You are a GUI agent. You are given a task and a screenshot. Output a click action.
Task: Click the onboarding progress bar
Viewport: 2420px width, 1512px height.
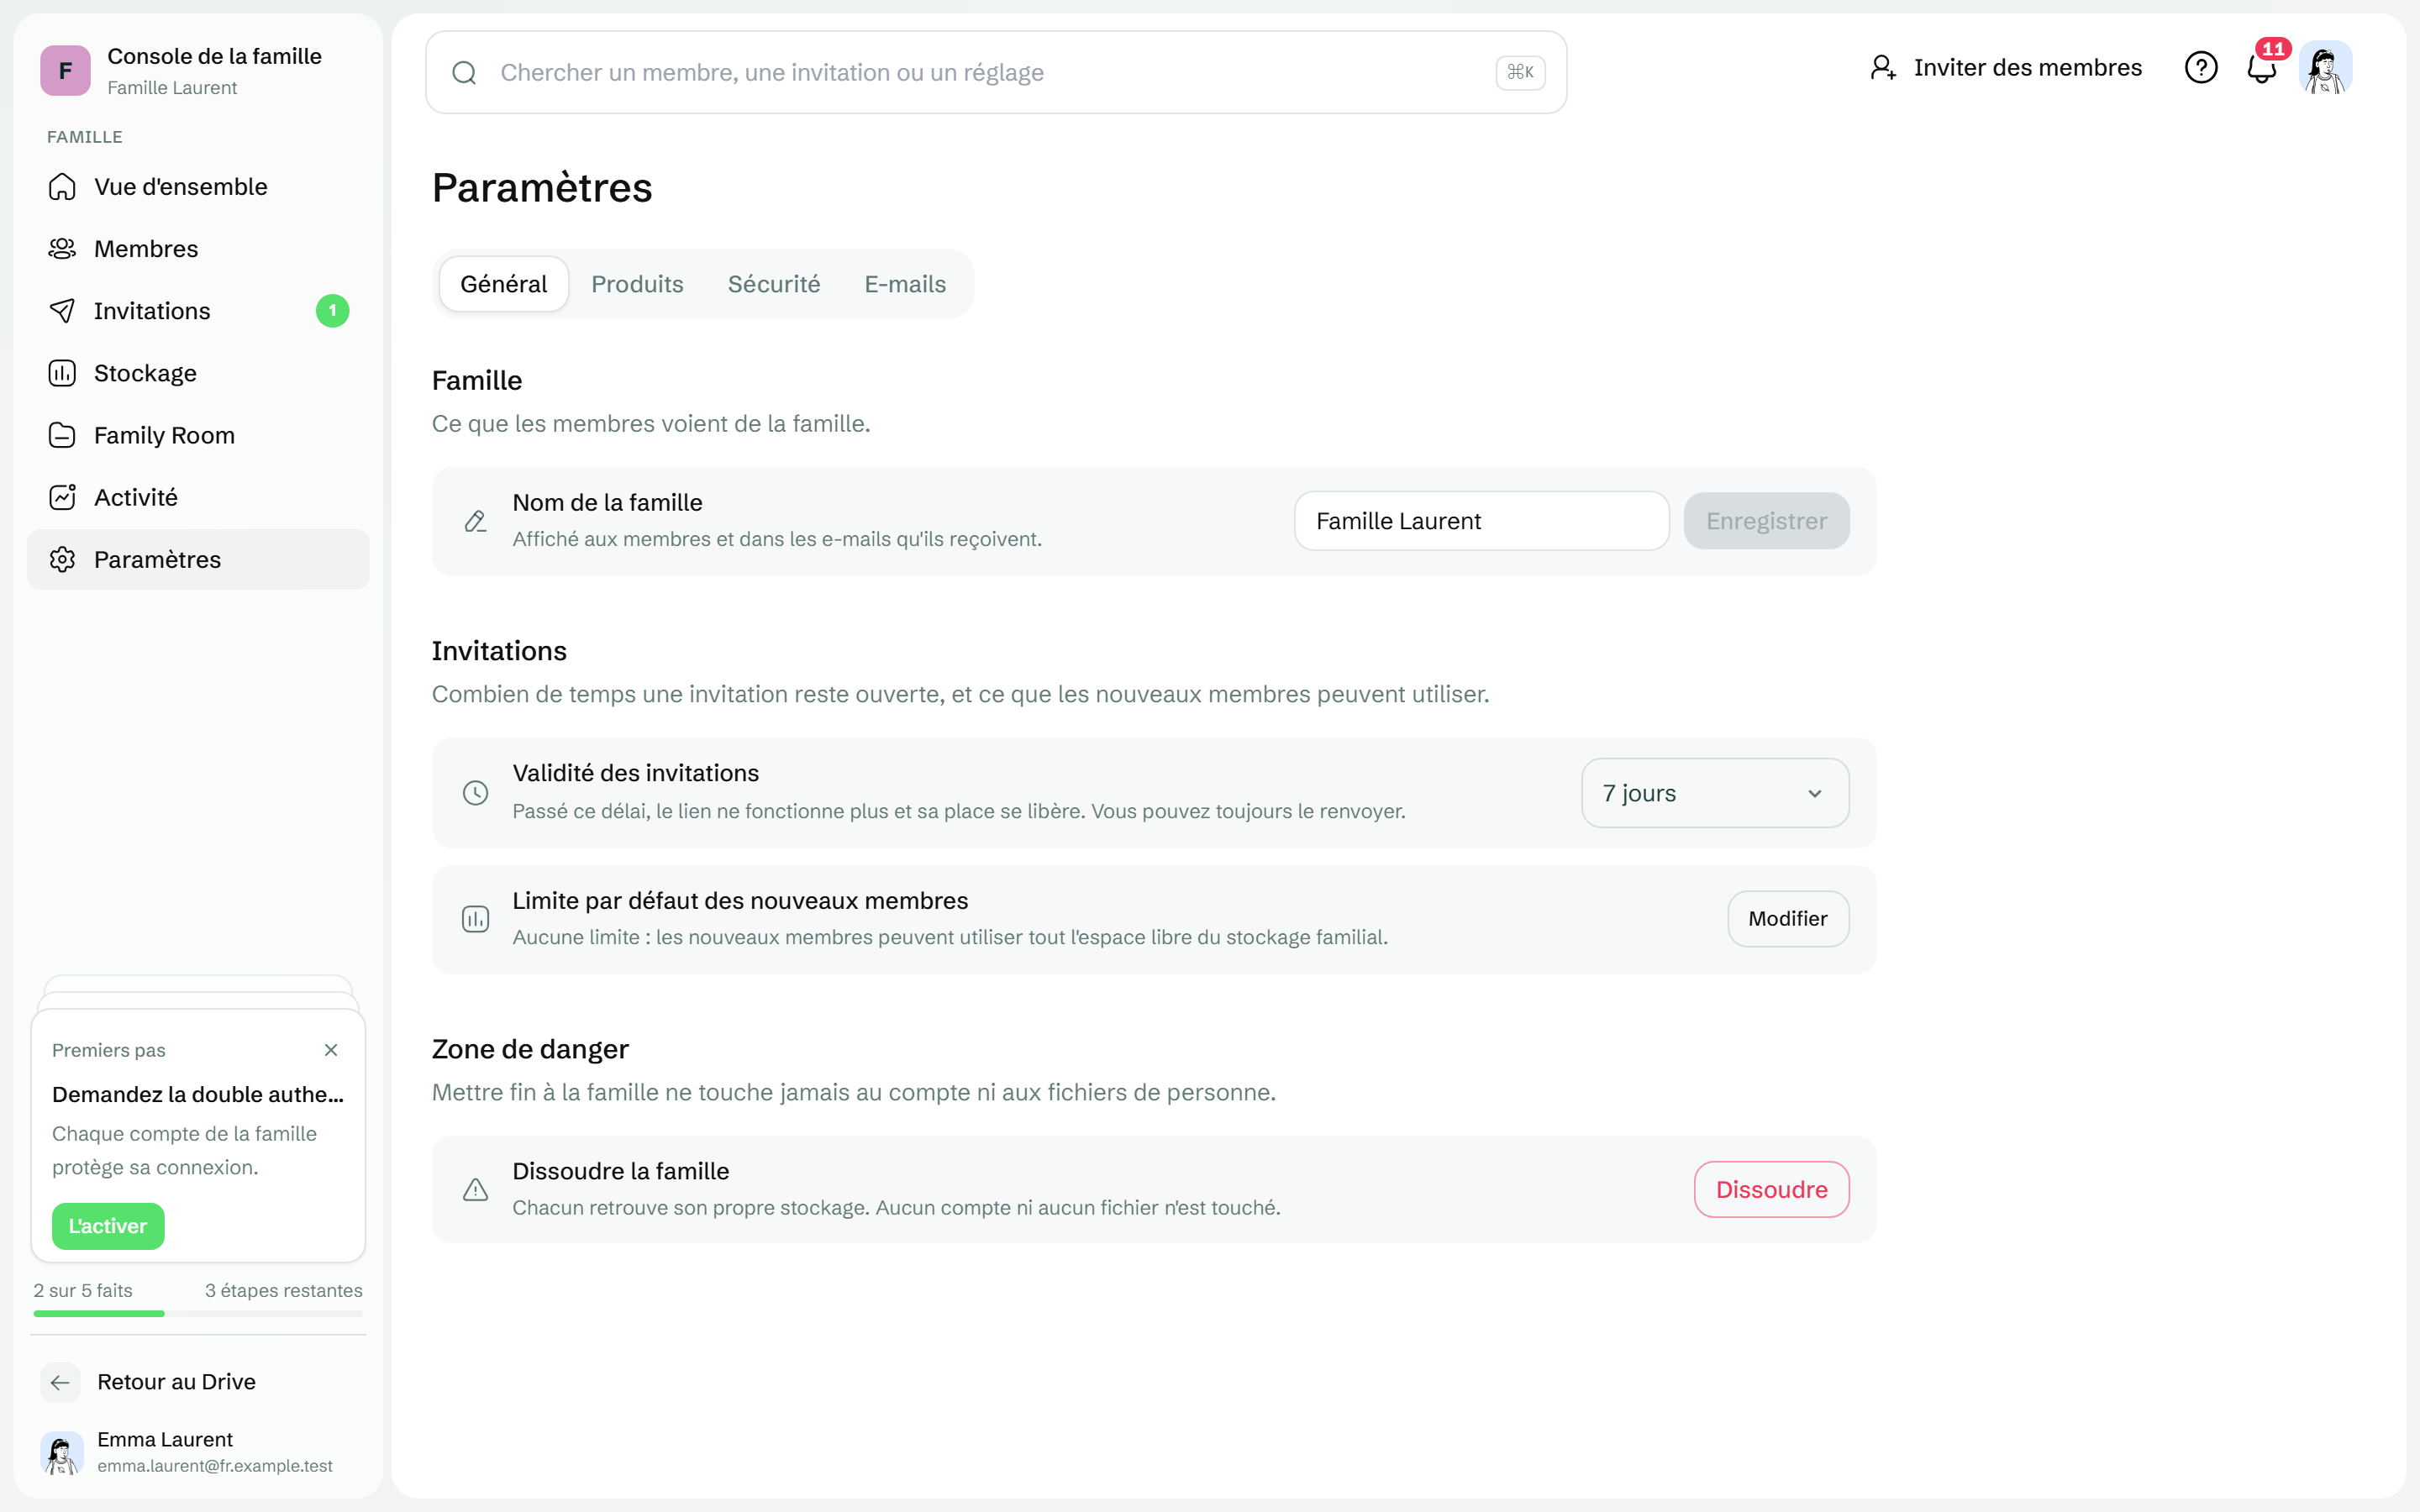[x=198, y=1313]
